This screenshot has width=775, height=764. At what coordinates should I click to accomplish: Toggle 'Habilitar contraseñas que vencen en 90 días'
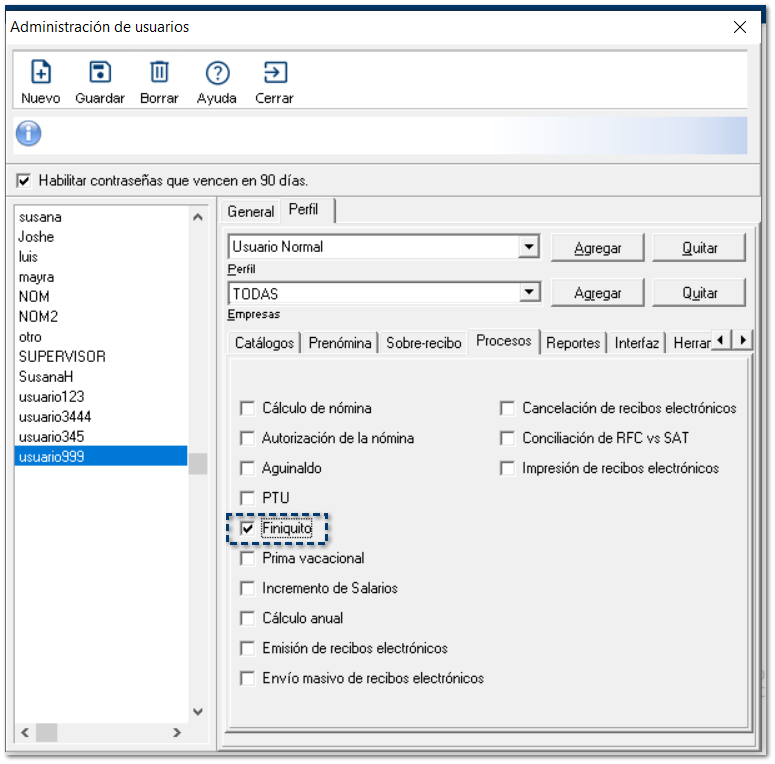click(23, 180)
